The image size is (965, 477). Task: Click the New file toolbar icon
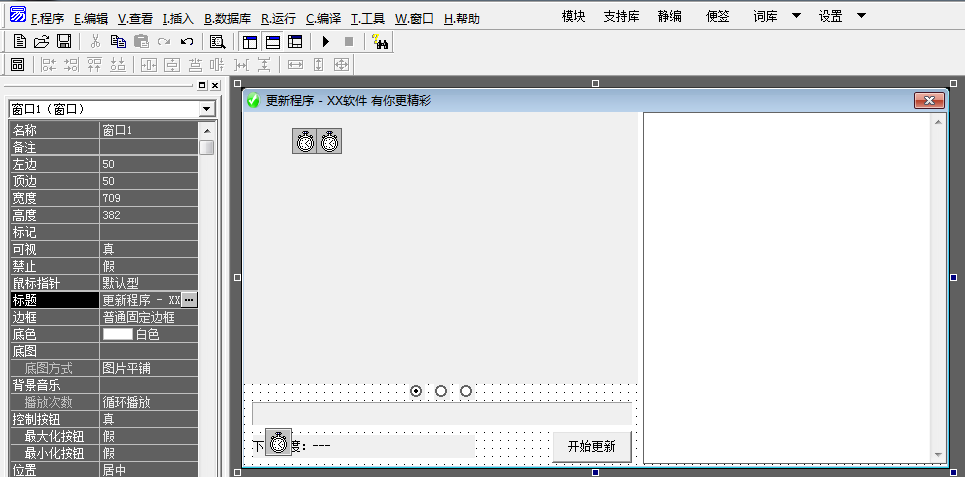tap(20, 42)
